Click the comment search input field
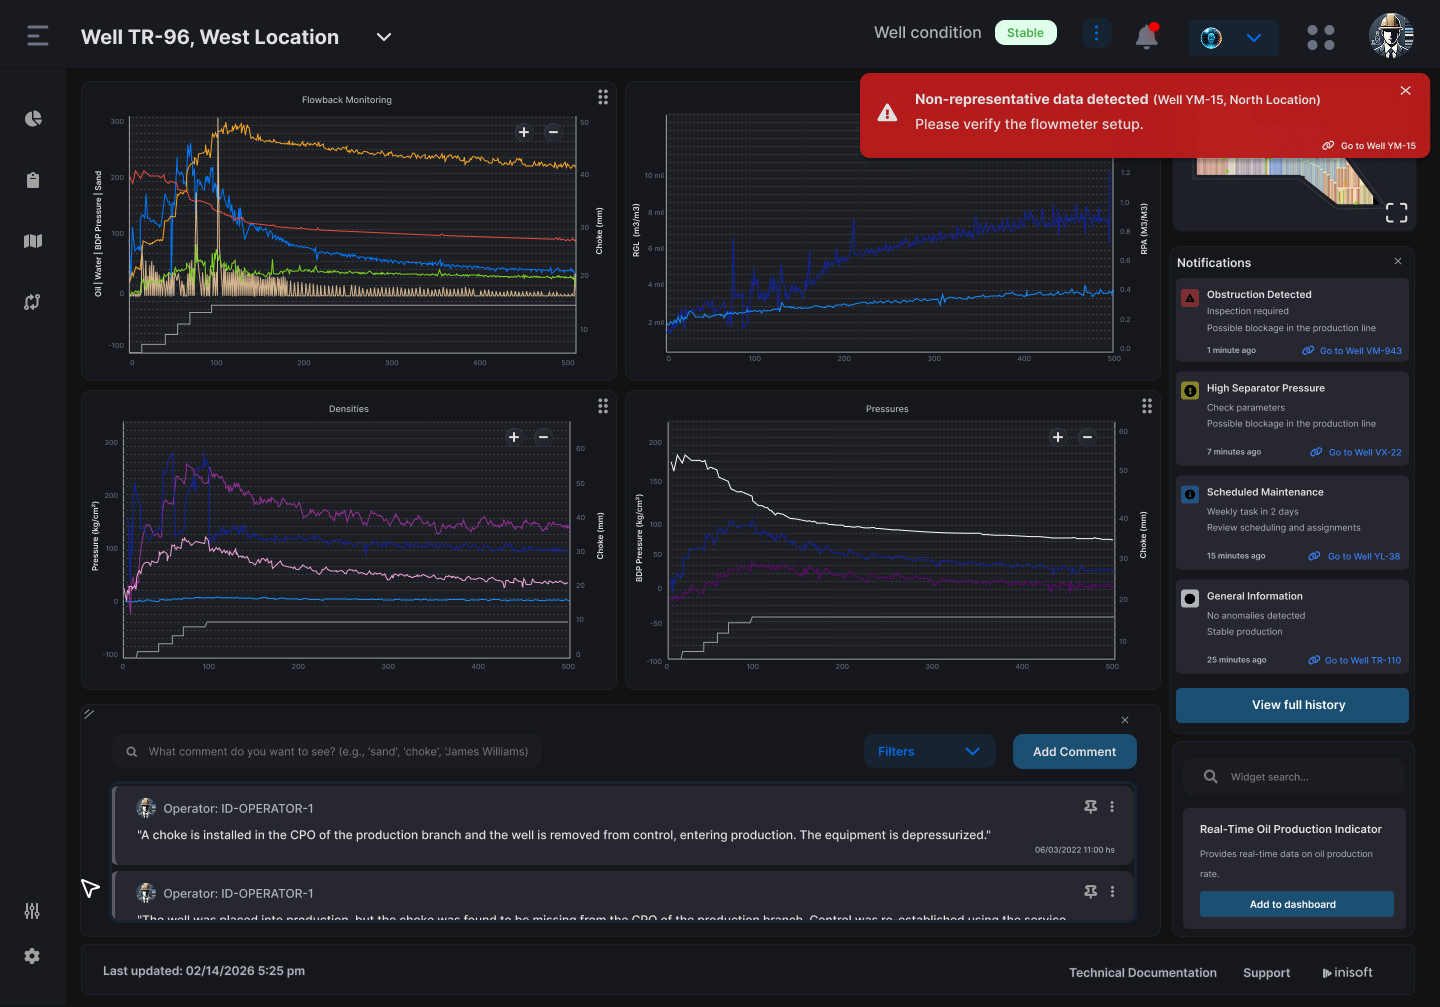Image resolution: width=1440 pixels, height=1007 pixels. pyautogui.click(x=326, y=752)
